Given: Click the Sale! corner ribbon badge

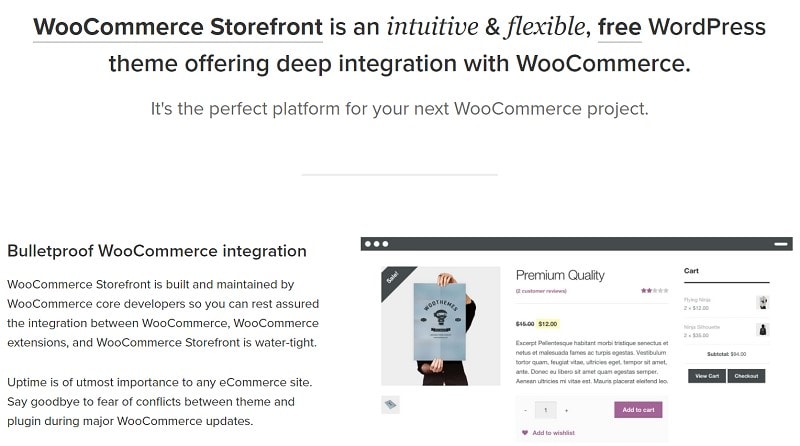Looking at the screenshot, I should coord(393,278).
